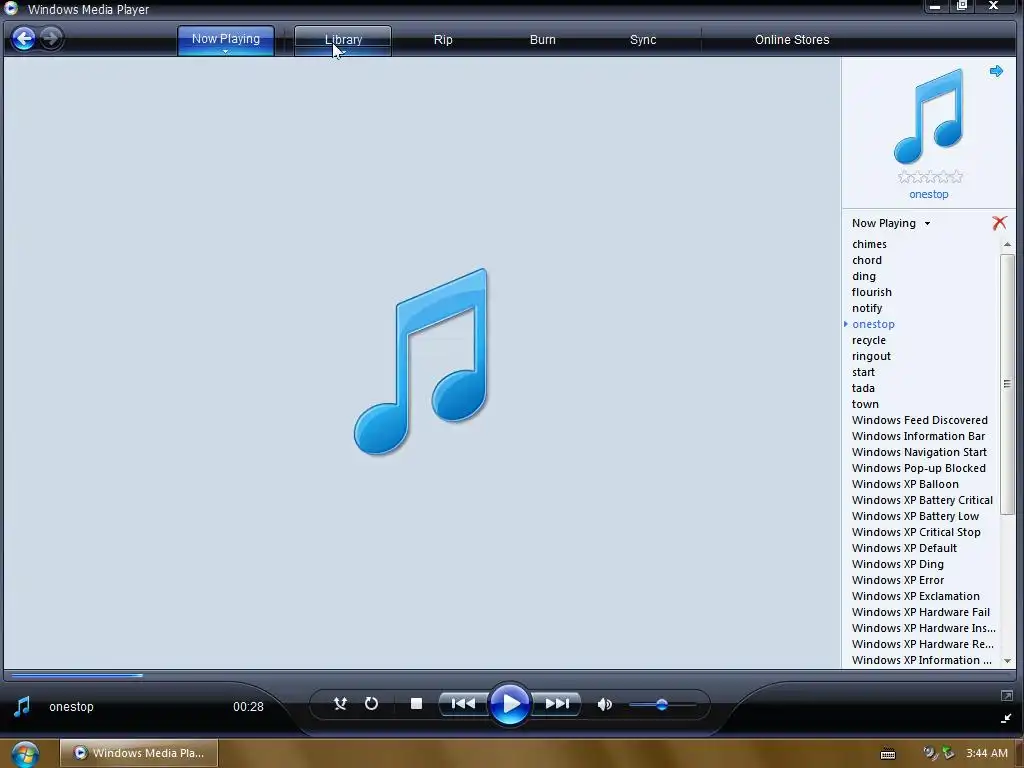This screenshot has width=1024, height=768.
Task: Select Windows XP Hardware Fail track
Action: point(921,612)
